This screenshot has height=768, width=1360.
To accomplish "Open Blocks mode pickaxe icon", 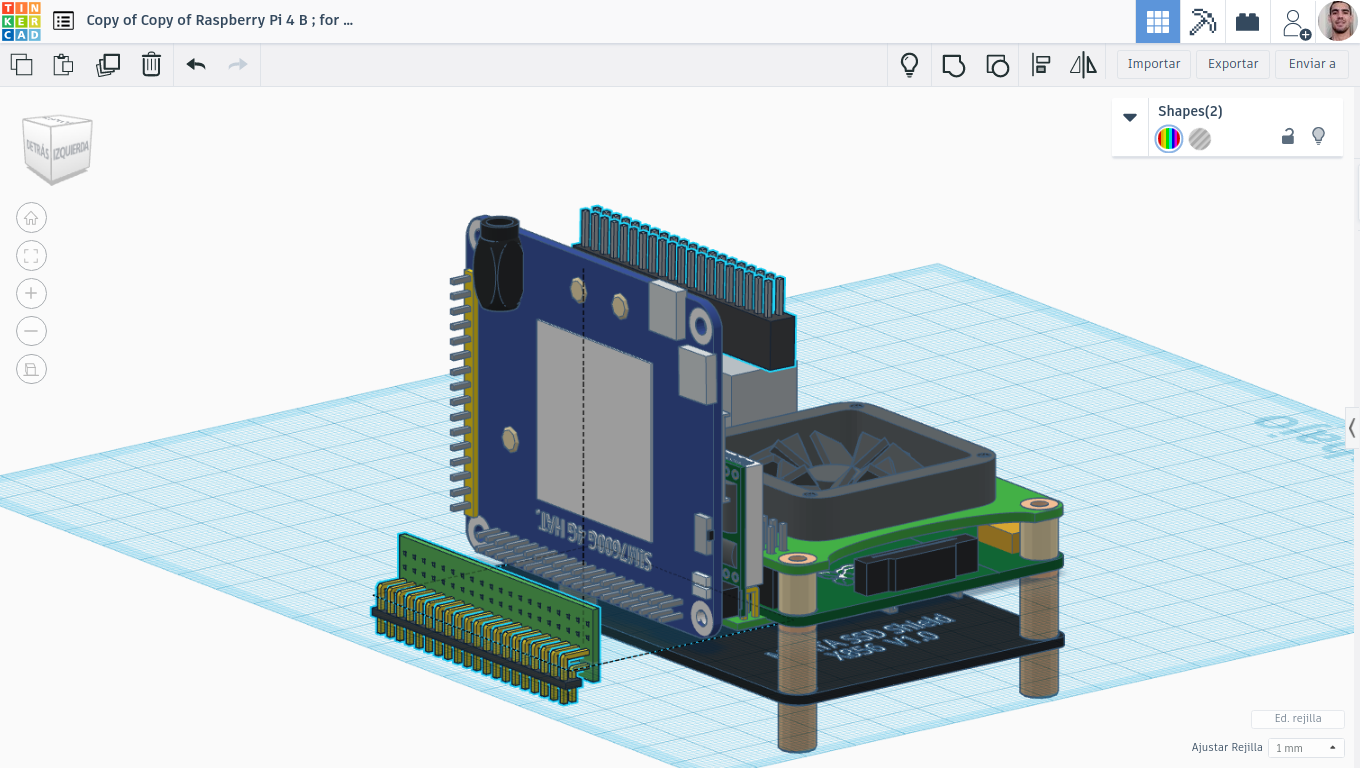I will pyautogui.click(x=1202, y=21).
